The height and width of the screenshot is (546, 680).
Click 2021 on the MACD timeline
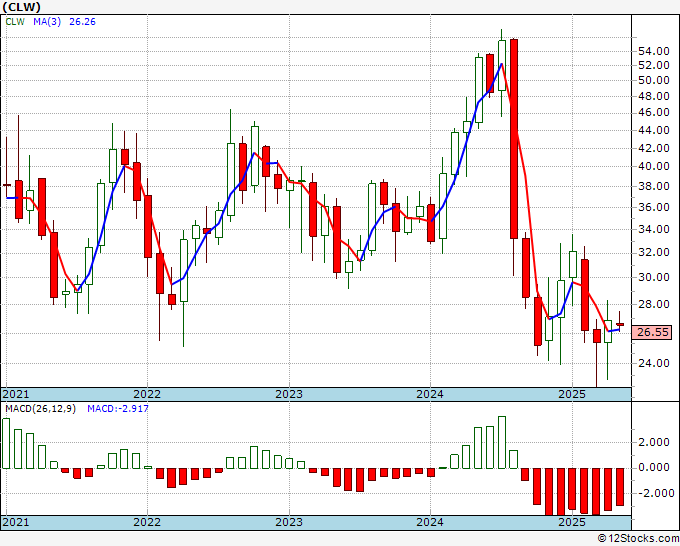(16, 522)
